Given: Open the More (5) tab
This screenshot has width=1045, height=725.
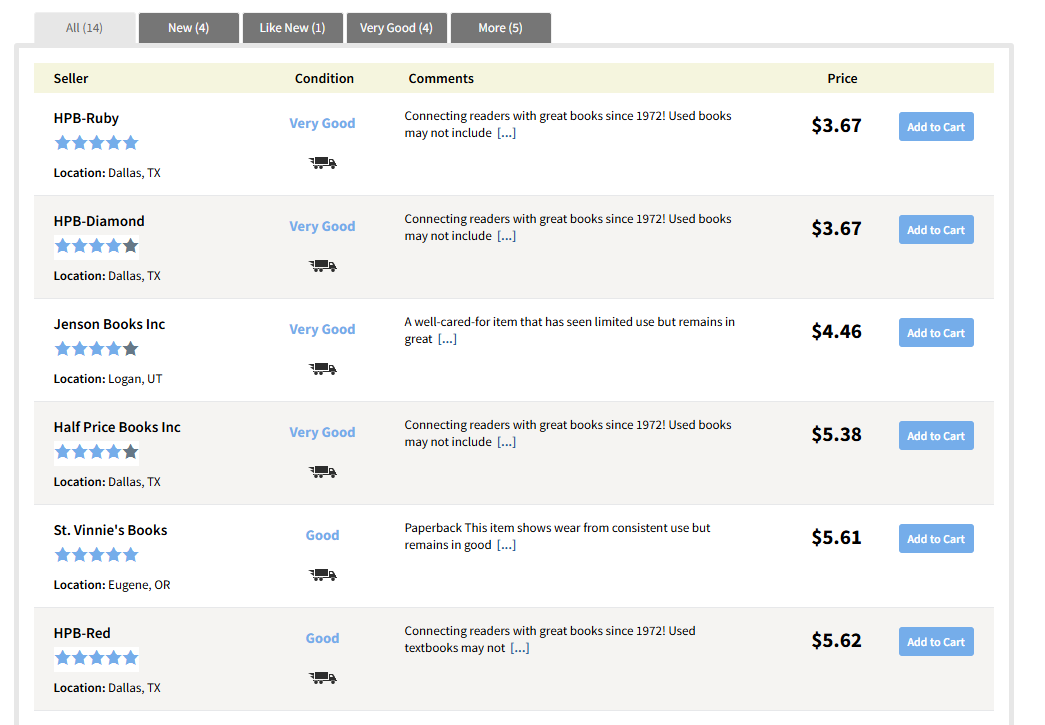Looking at the screenshot, I should tap(501, 28).
